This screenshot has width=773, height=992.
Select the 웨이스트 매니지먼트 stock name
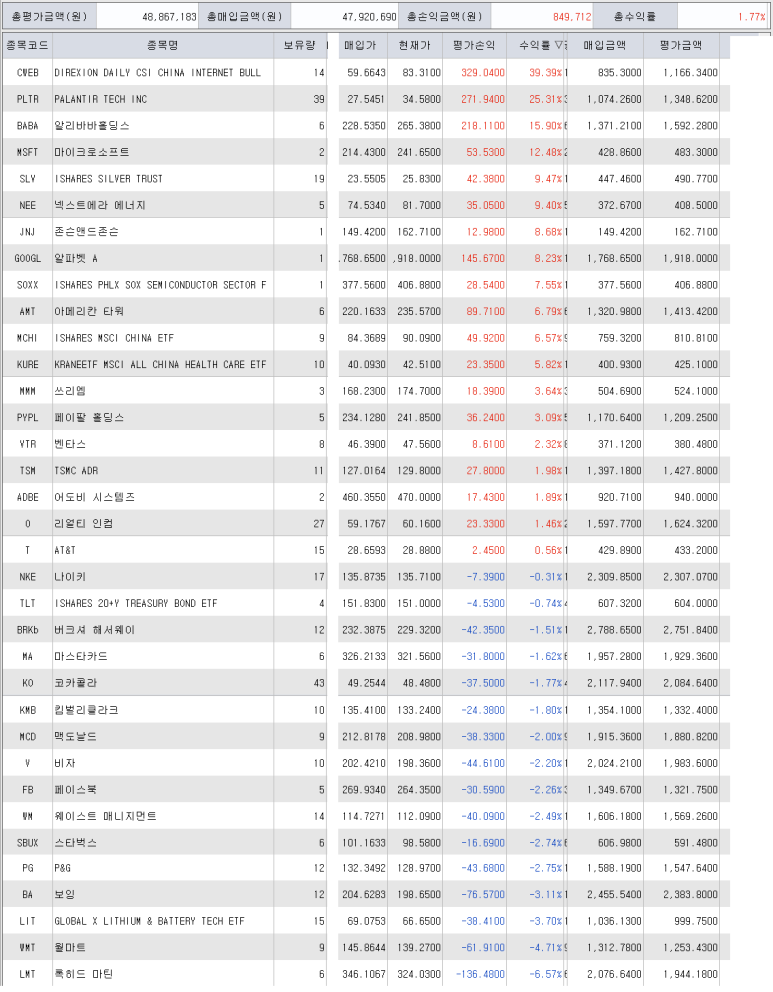coord(105,817)
